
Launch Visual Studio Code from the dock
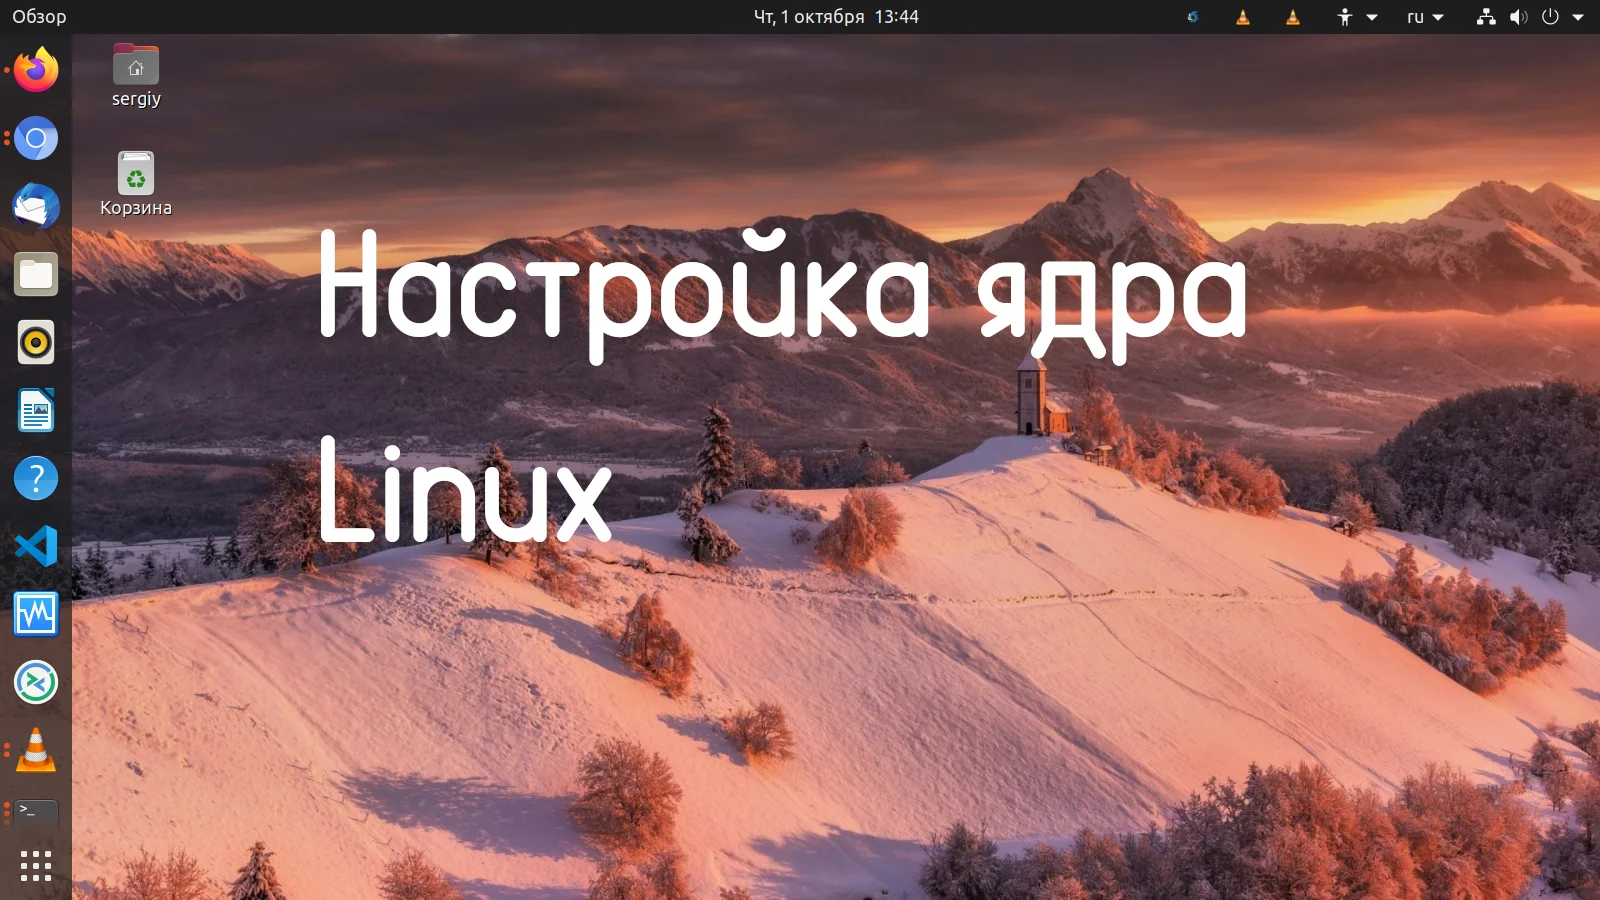coord(36,546)
